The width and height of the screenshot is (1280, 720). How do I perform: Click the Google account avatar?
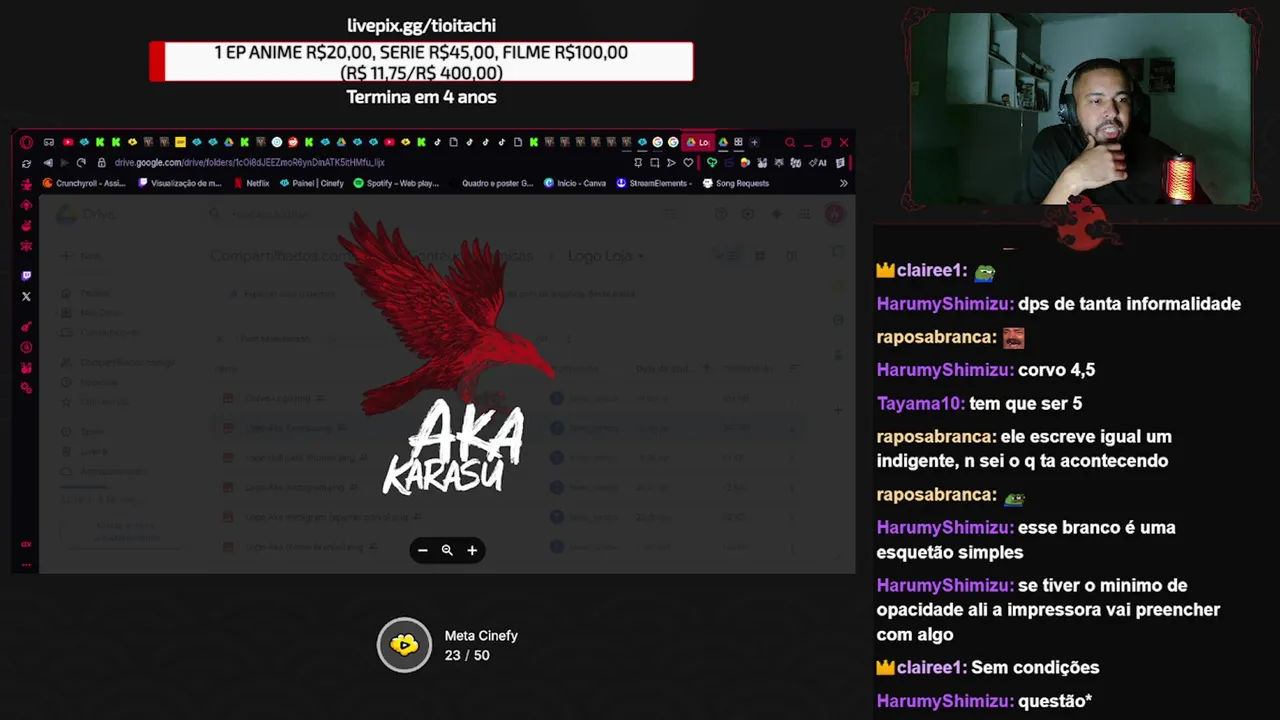coord(834,214)
